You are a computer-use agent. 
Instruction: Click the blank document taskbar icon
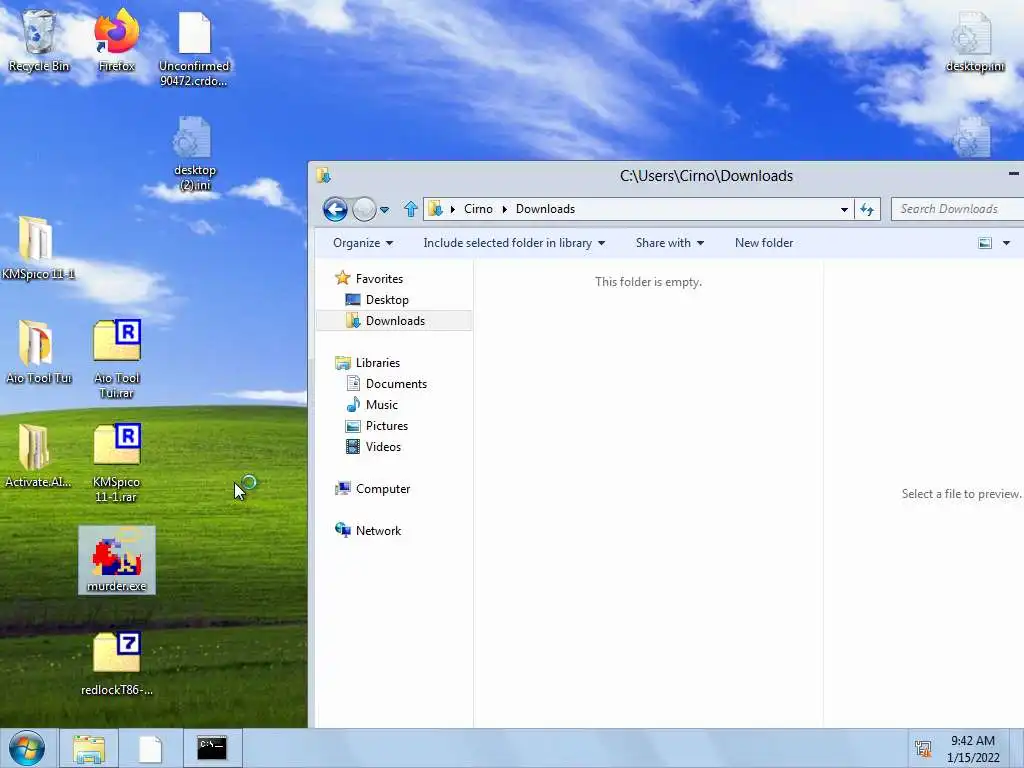(150, 748)
